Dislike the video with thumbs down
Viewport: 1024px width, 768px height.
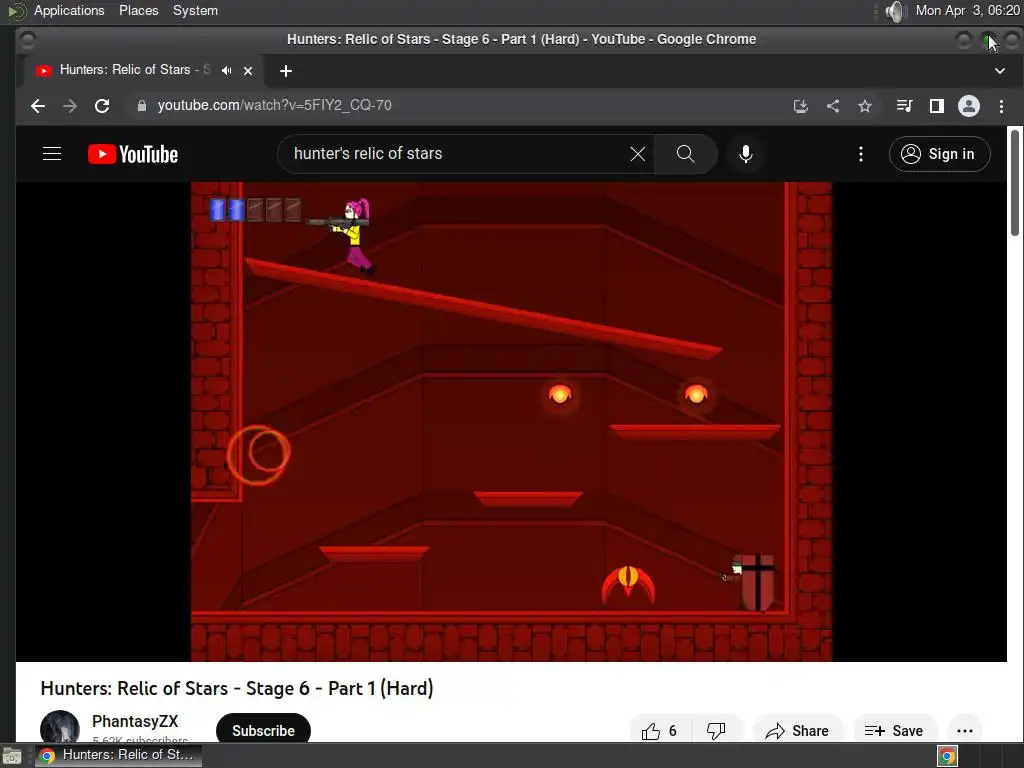point(716,731)
